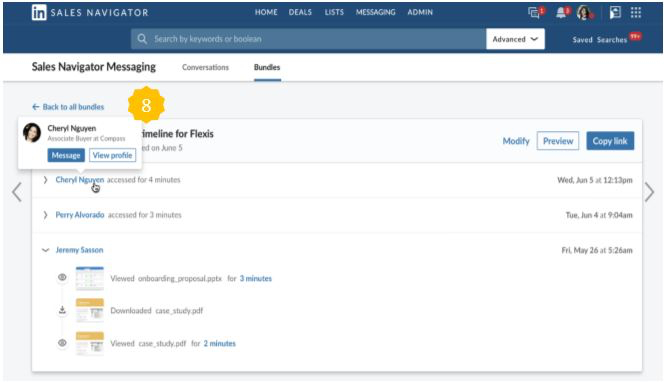Click View profile button
664x382 pixels.
113,155
